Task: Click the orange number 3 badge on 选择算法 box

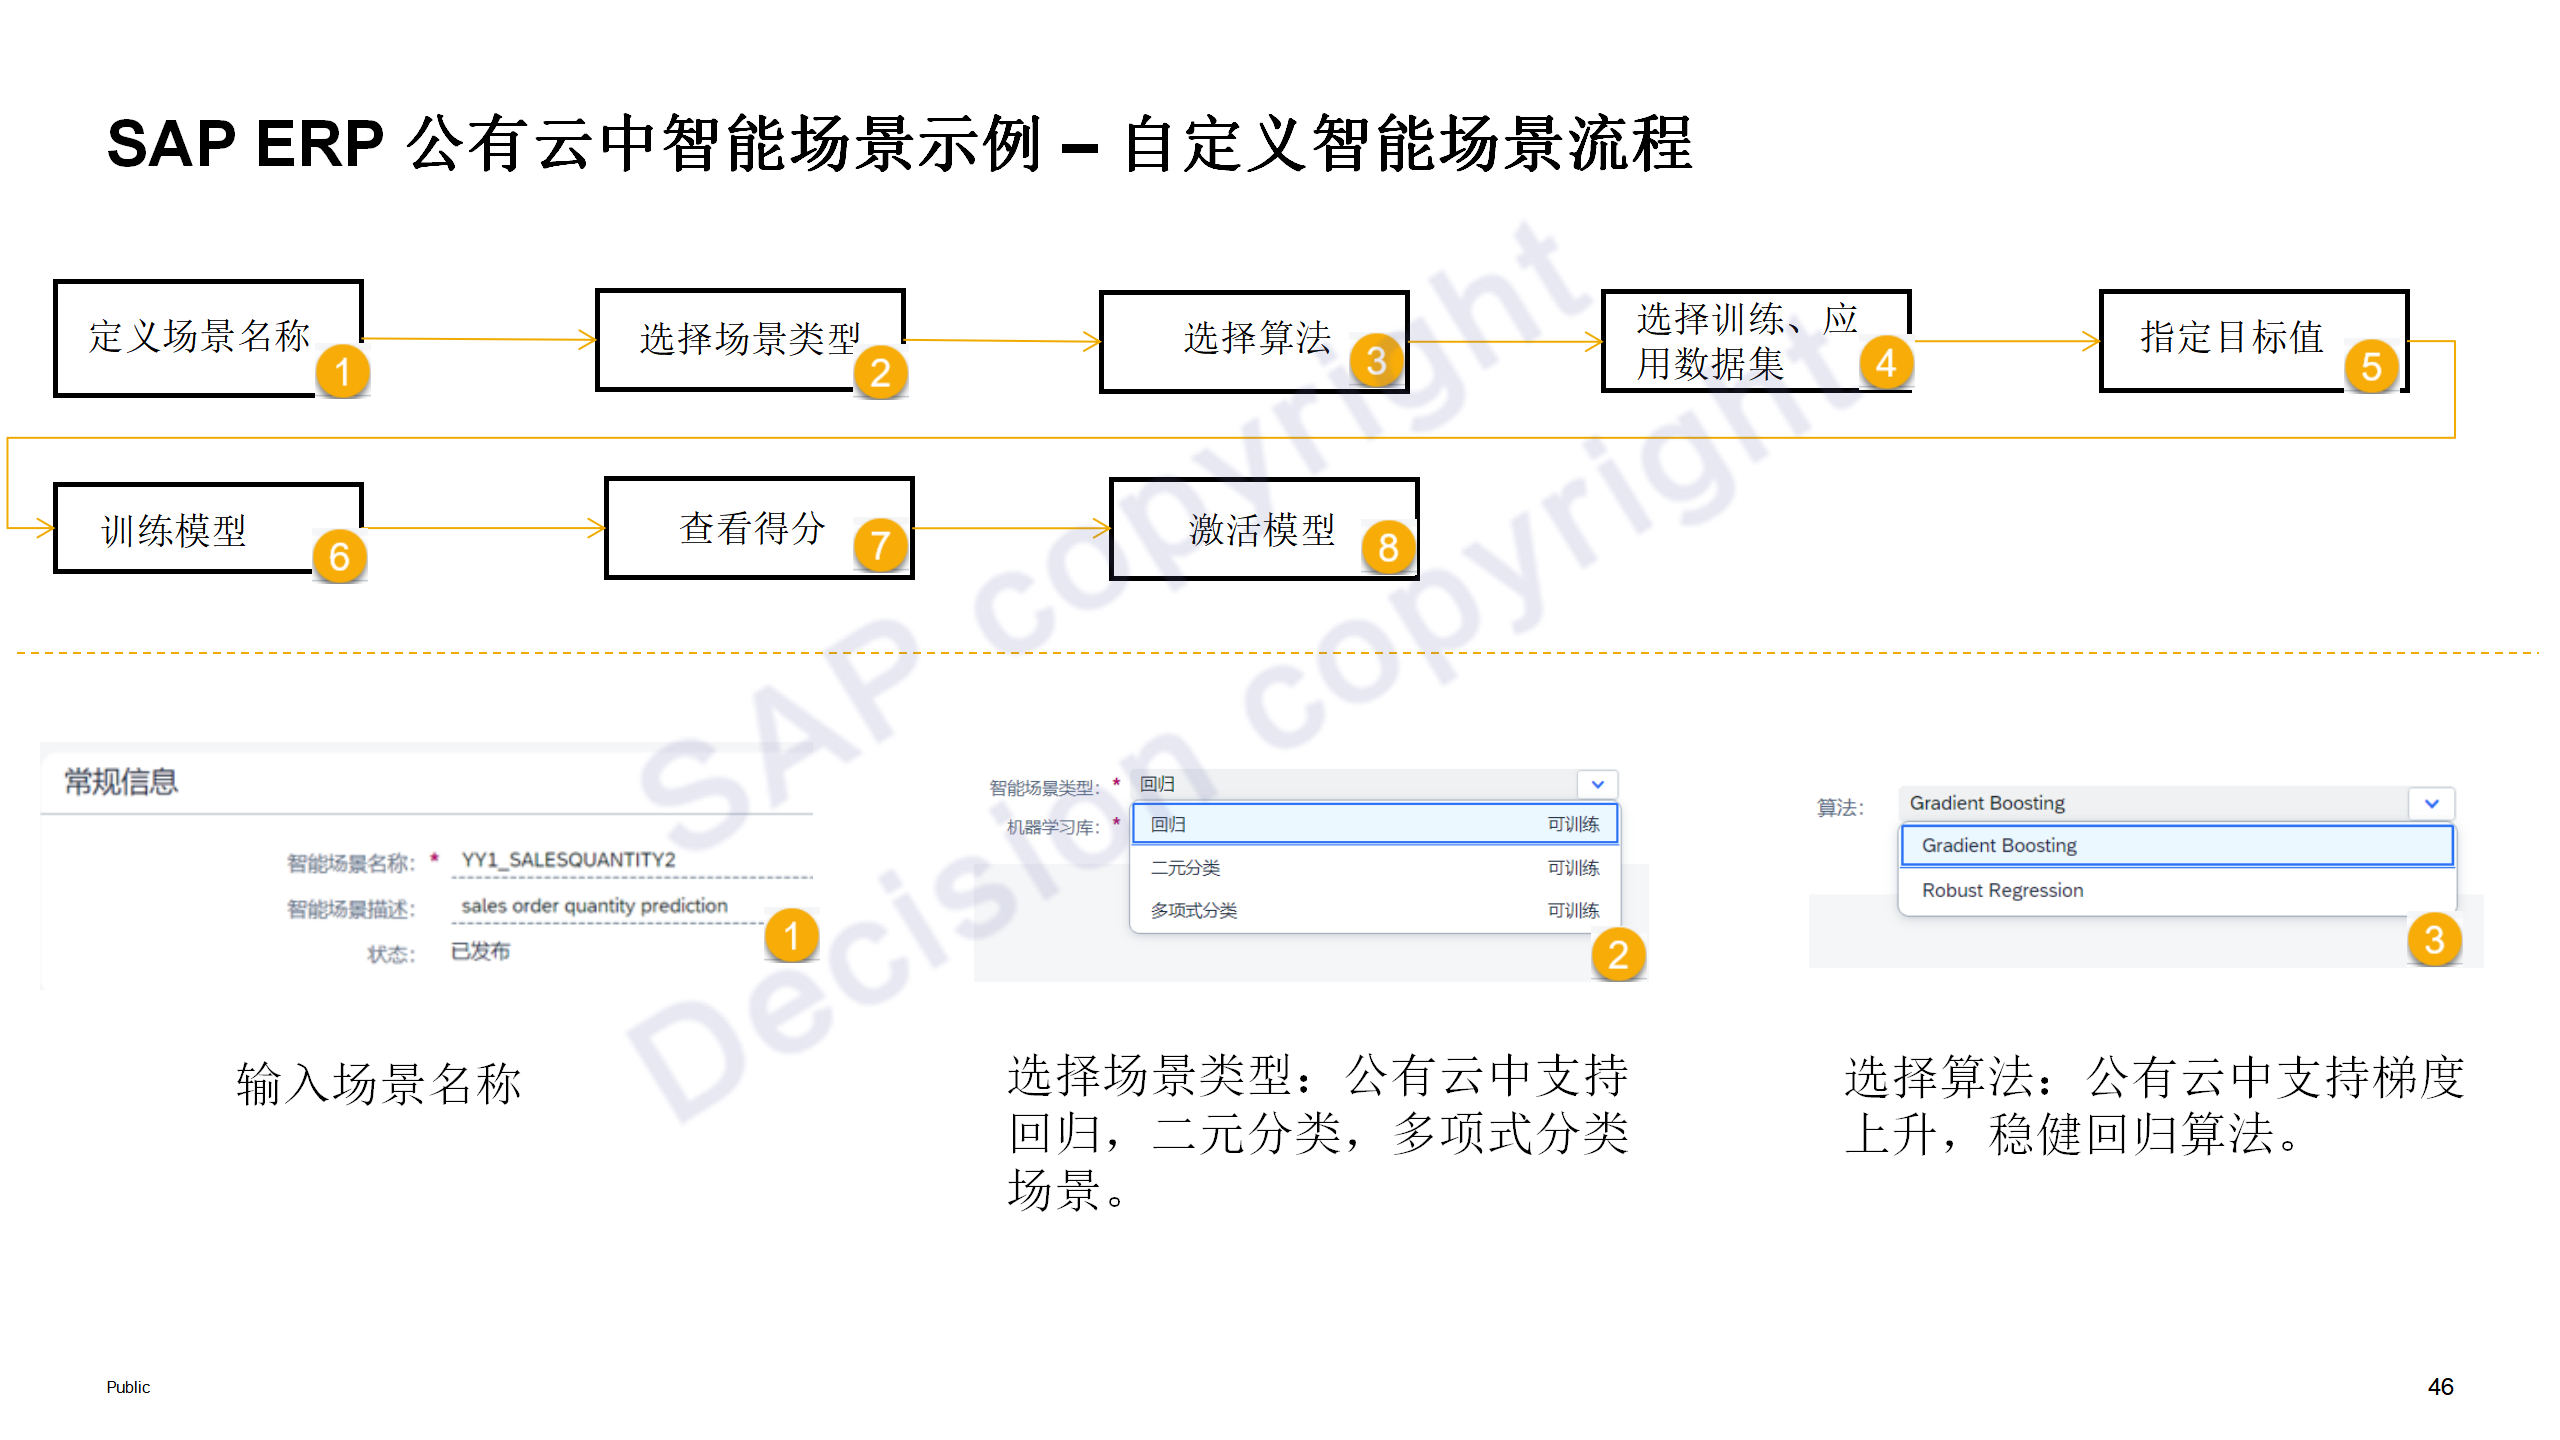Action: click(x=1376, y=360)
